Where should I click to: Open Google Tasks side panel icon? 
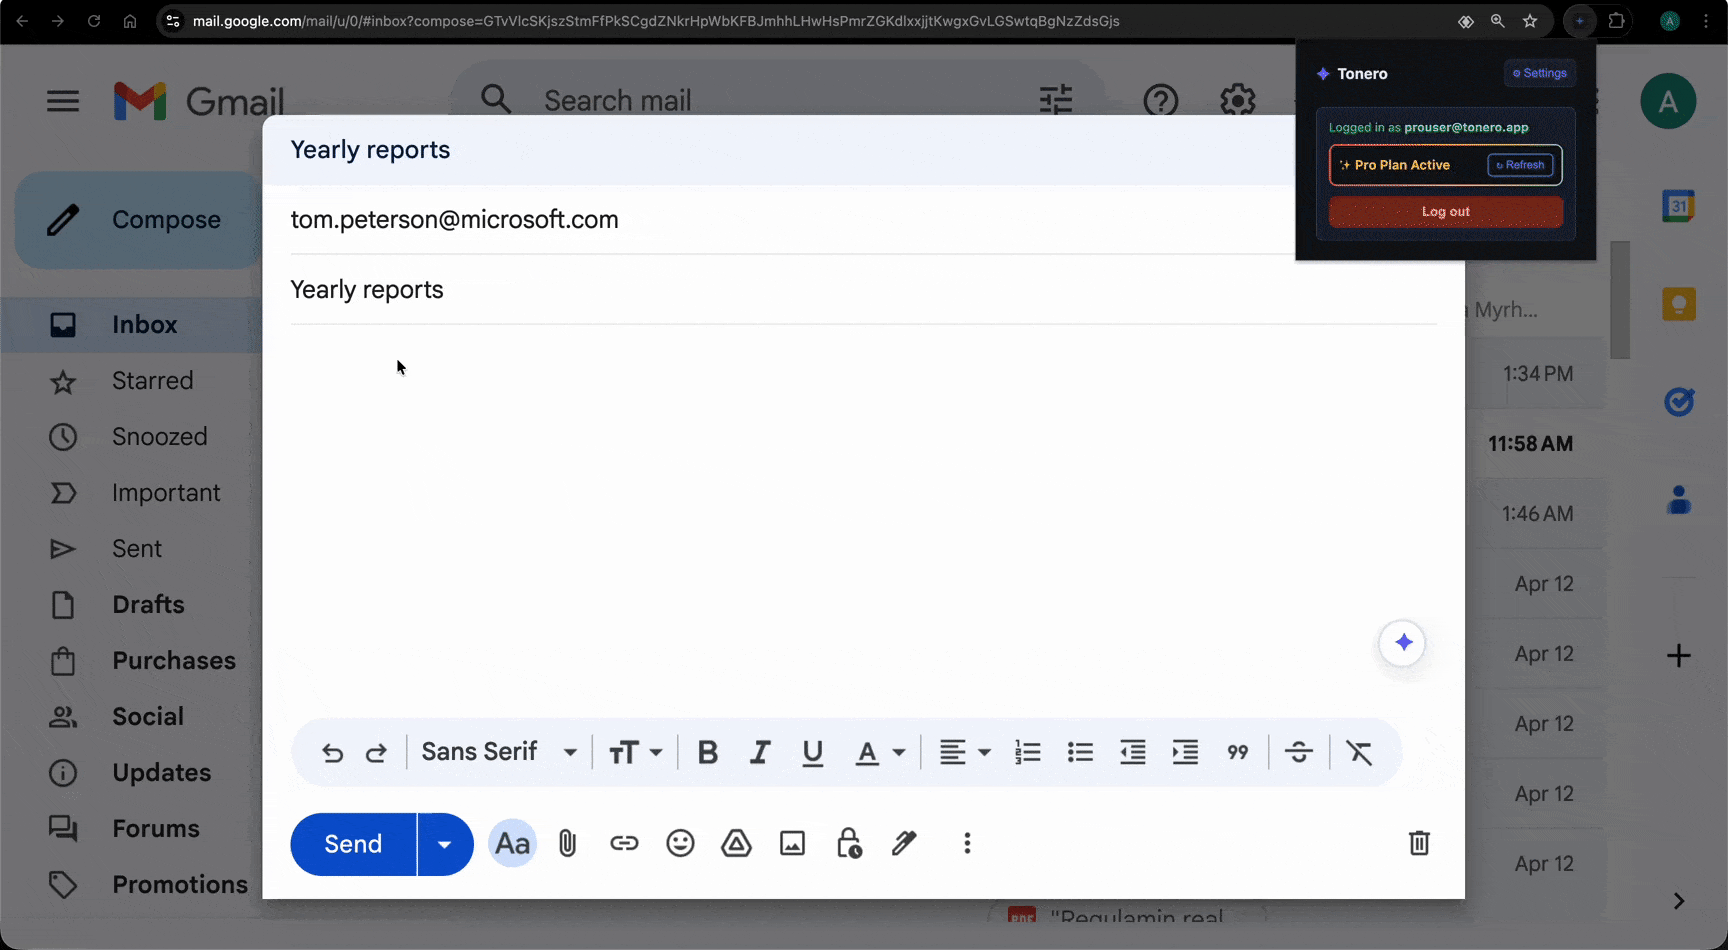tap(1679, 402)
